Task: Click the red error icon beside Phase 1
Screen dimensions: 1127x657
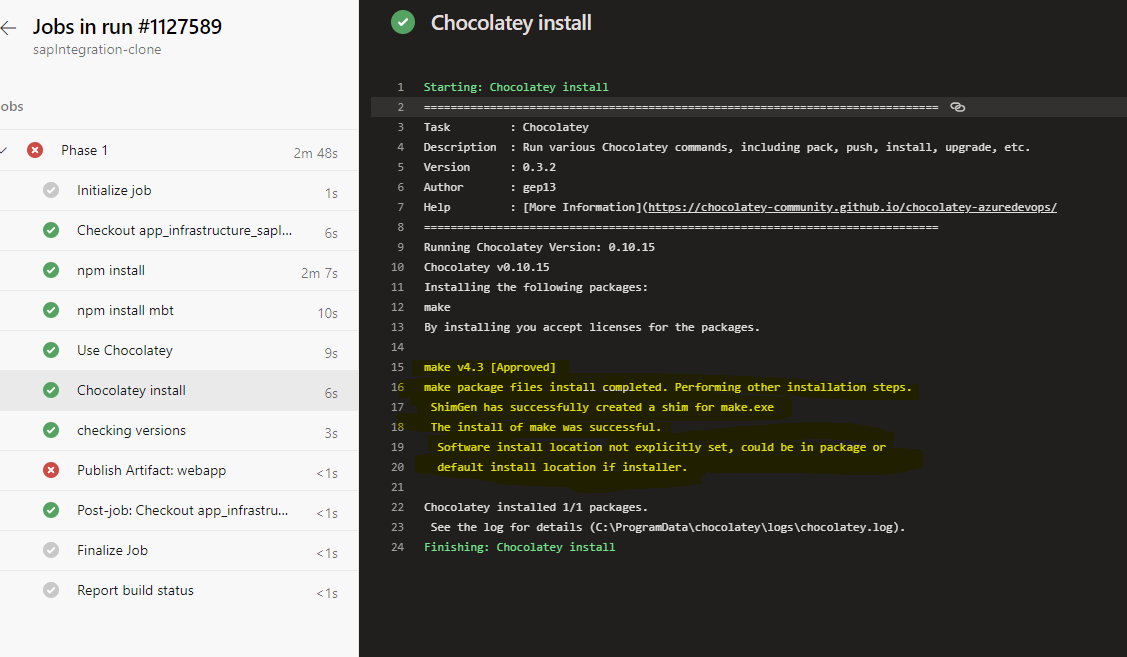Action: (36, 150)
